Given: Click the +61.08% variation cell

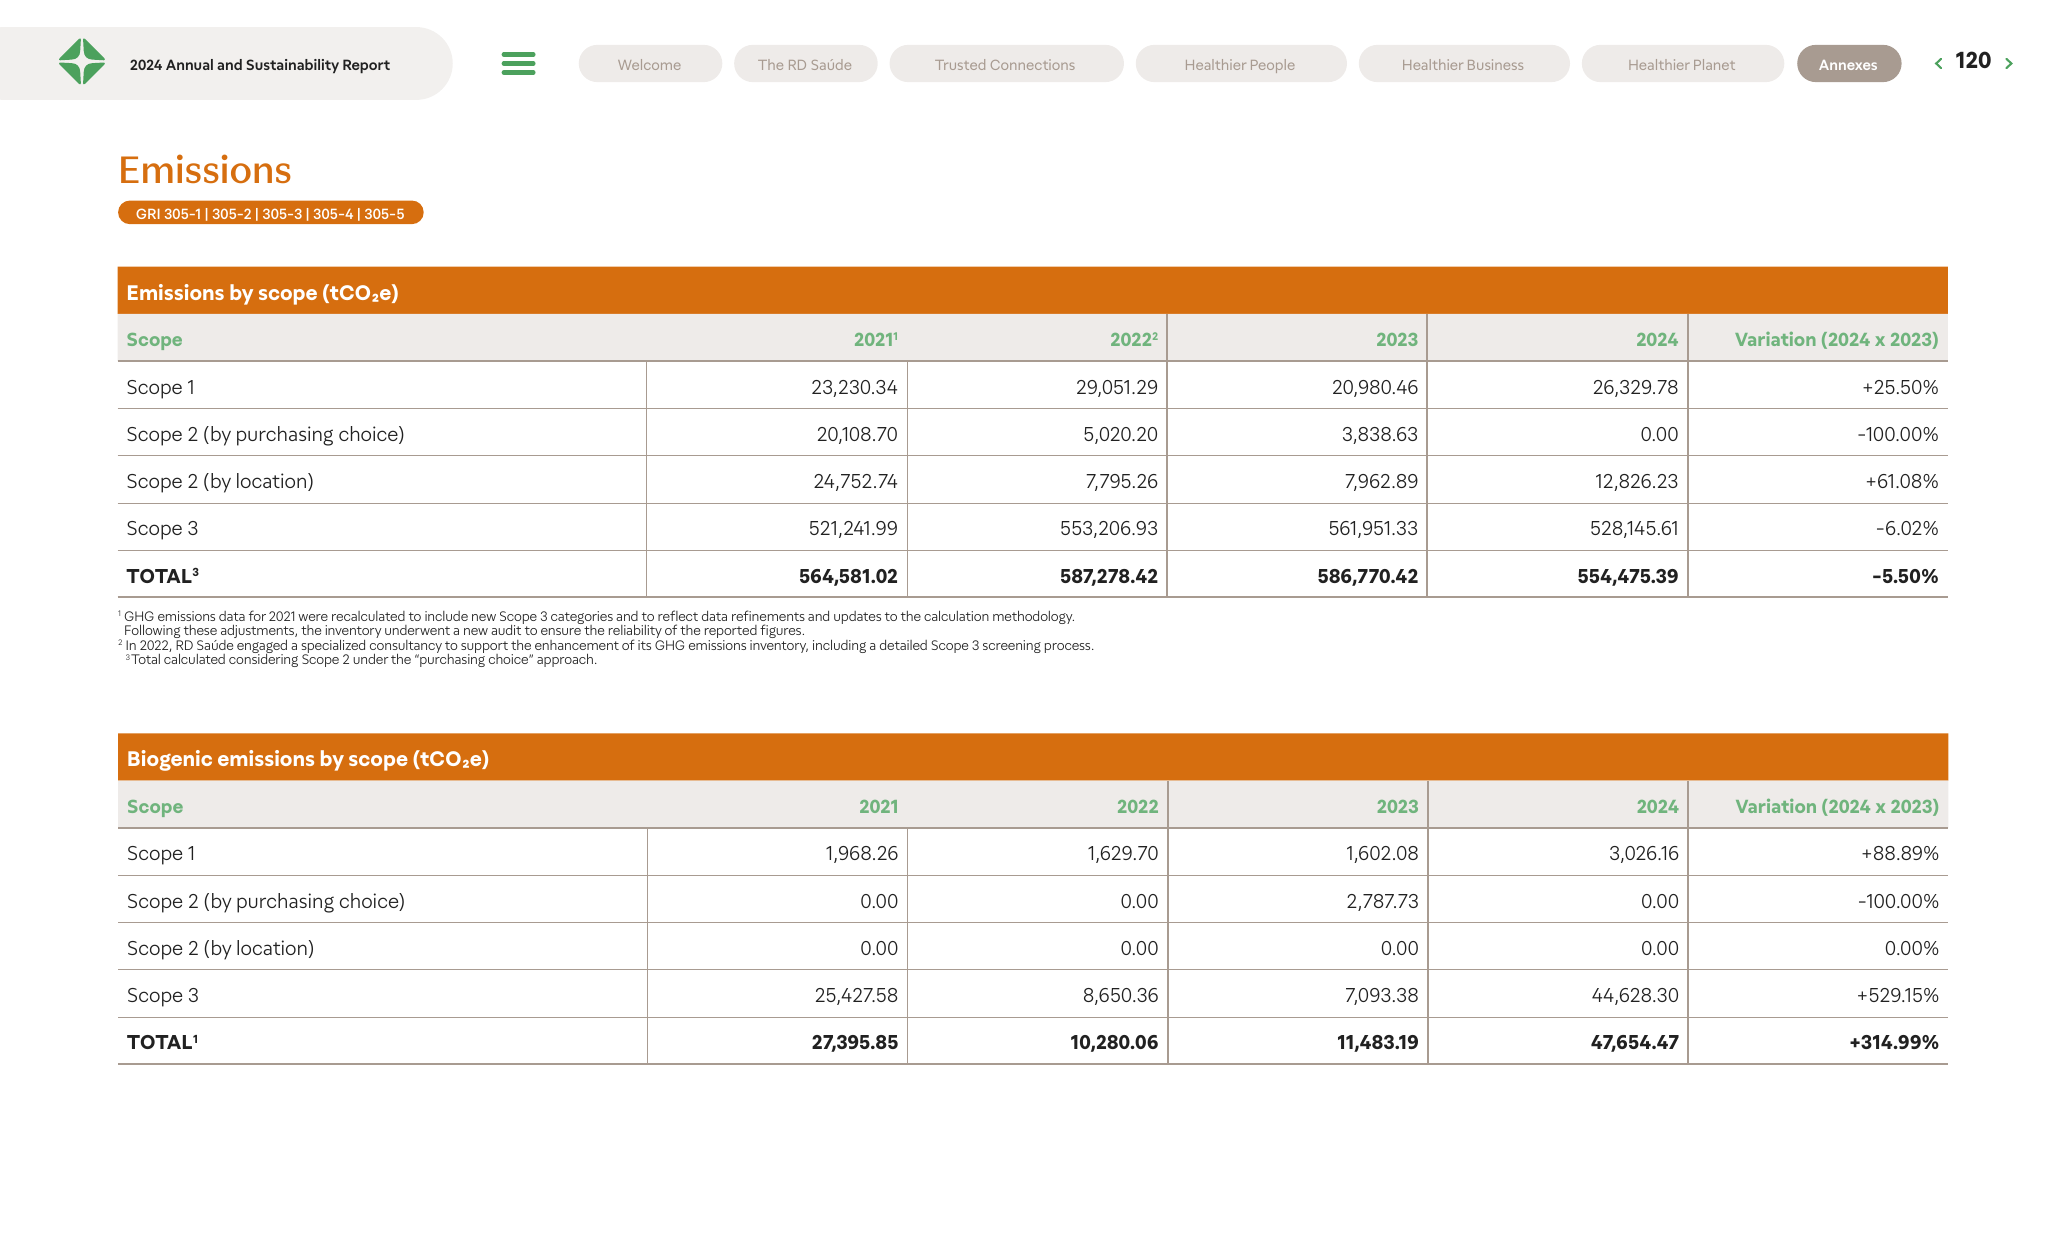Looking at the screenshot, I should [1901, 481].
